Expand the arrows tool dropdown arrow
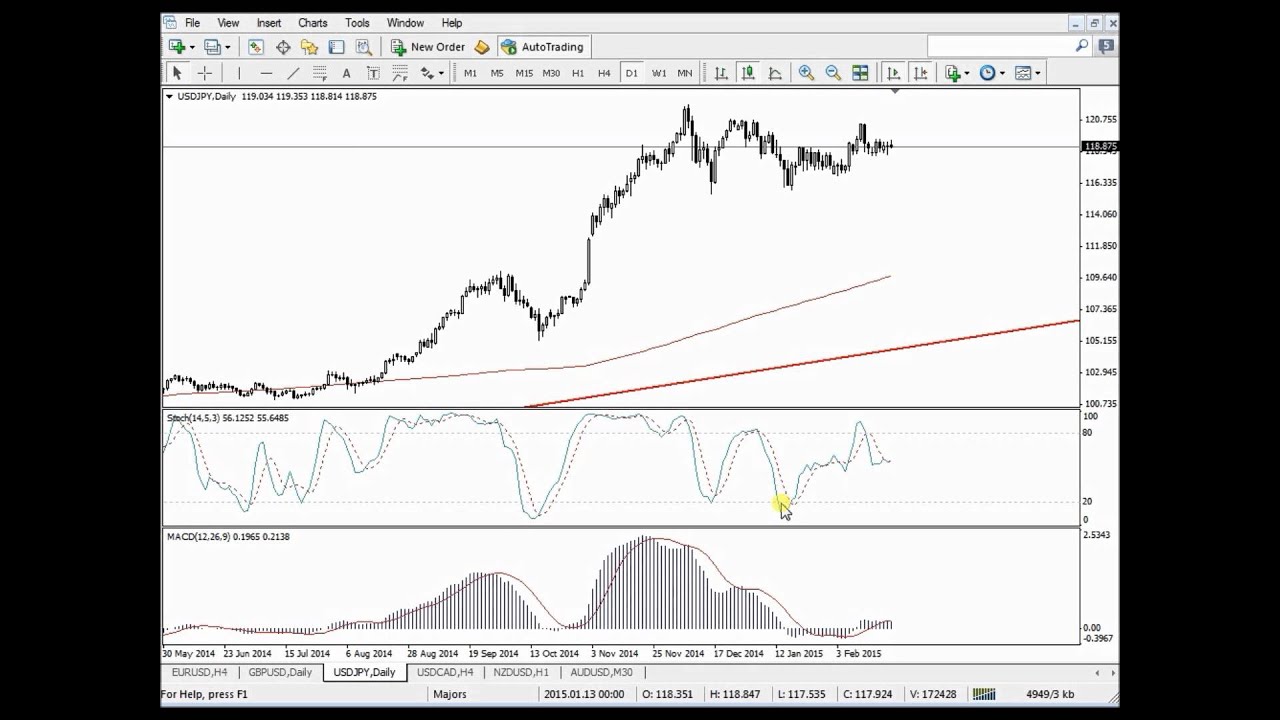Image resolution: width=1280 pixels, height=720 pixels. click(441, 73)
